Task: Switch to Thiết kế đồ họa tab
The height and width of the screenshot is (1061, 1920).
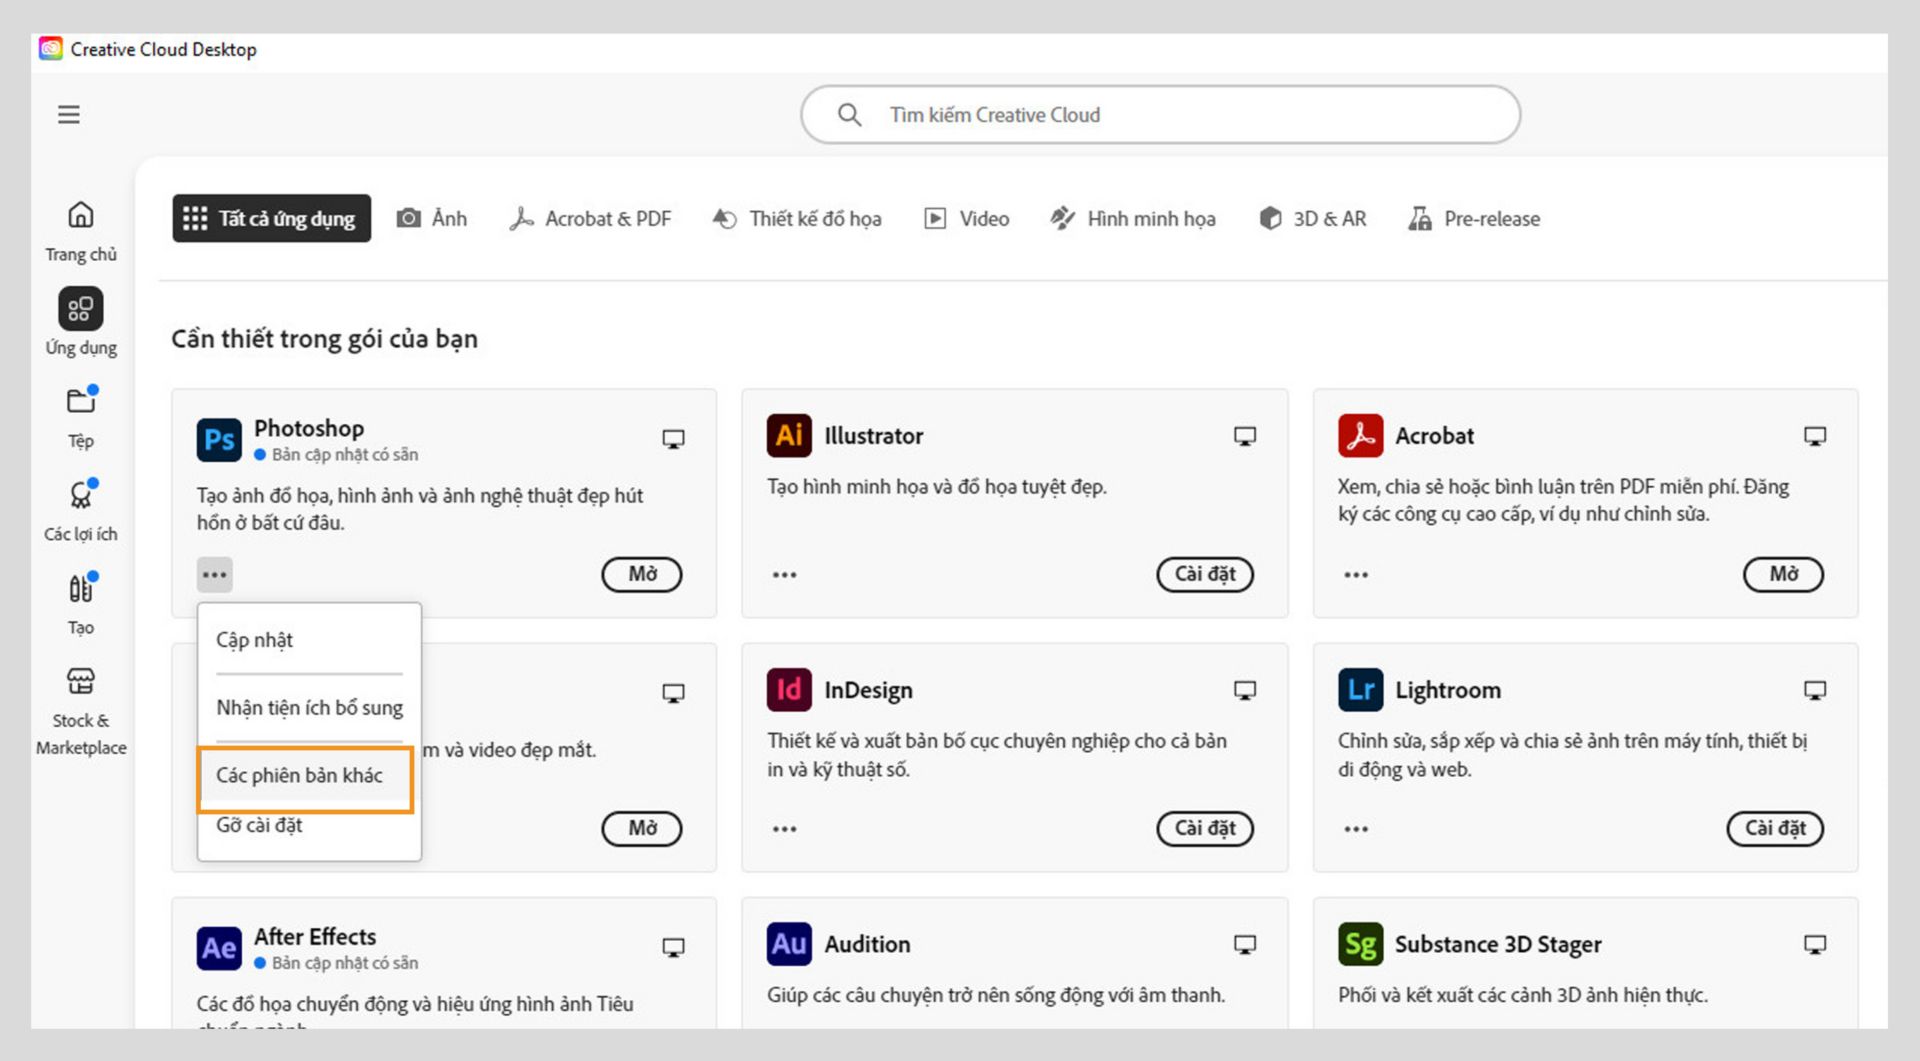Action: click(797, 219)
